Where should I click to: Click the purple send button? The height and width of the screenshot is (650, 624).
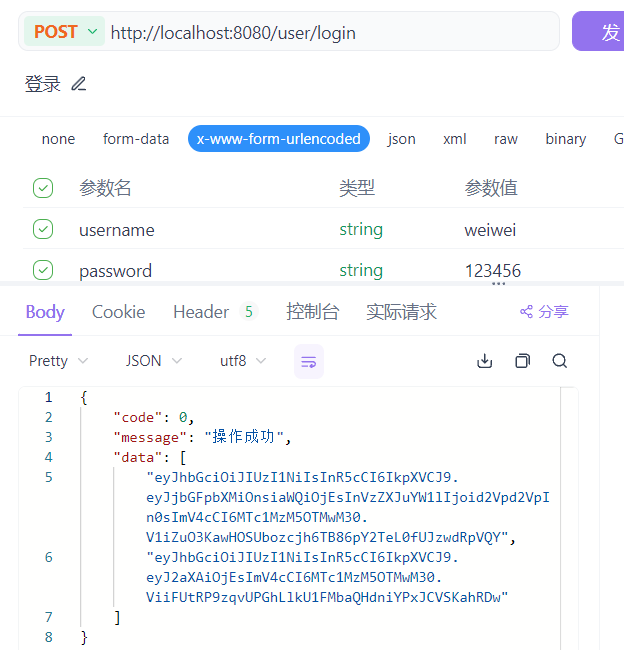[598, 31]
